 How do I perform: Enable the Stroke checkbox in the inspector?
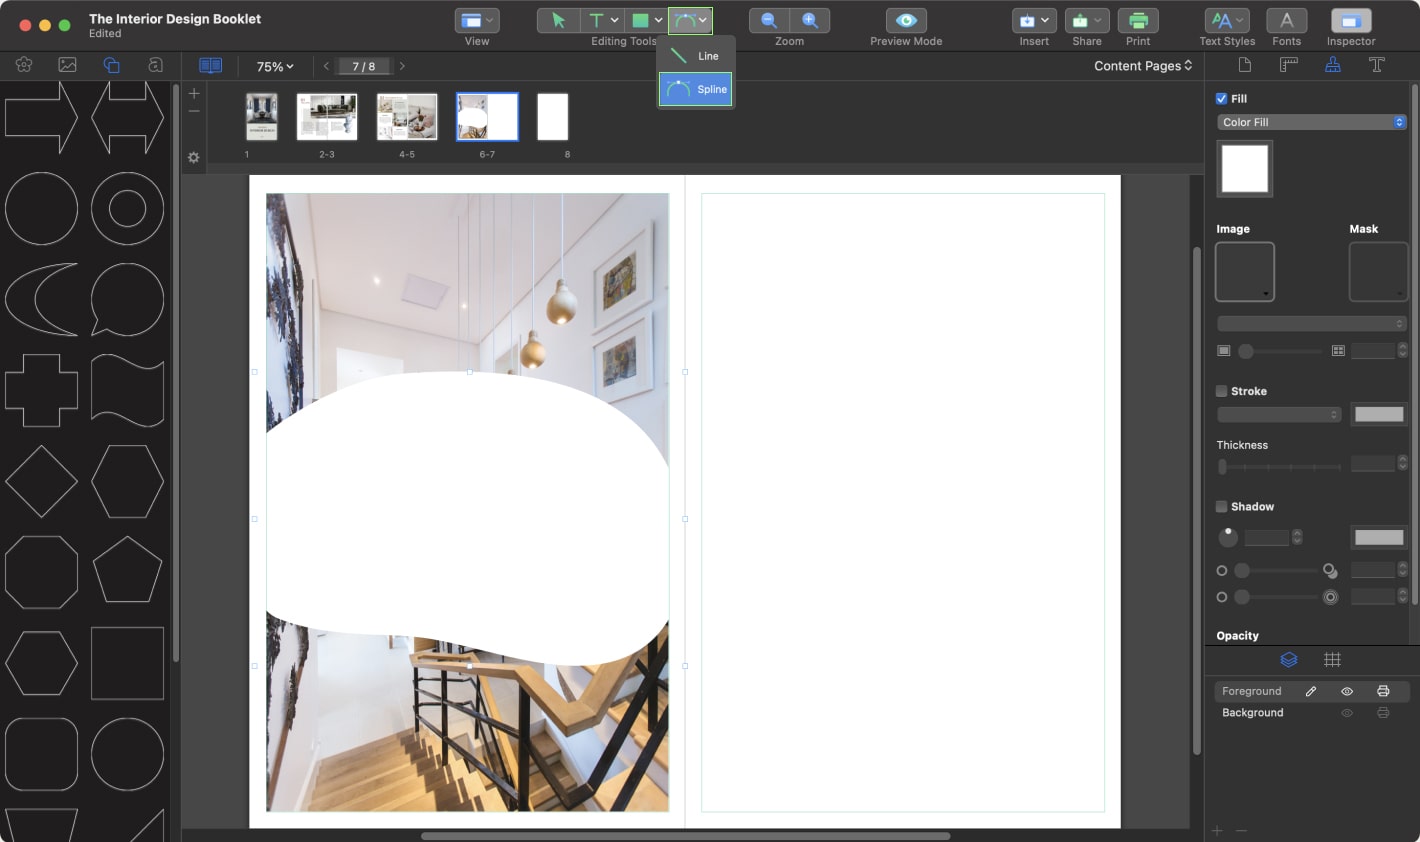tap(1221, 391)
